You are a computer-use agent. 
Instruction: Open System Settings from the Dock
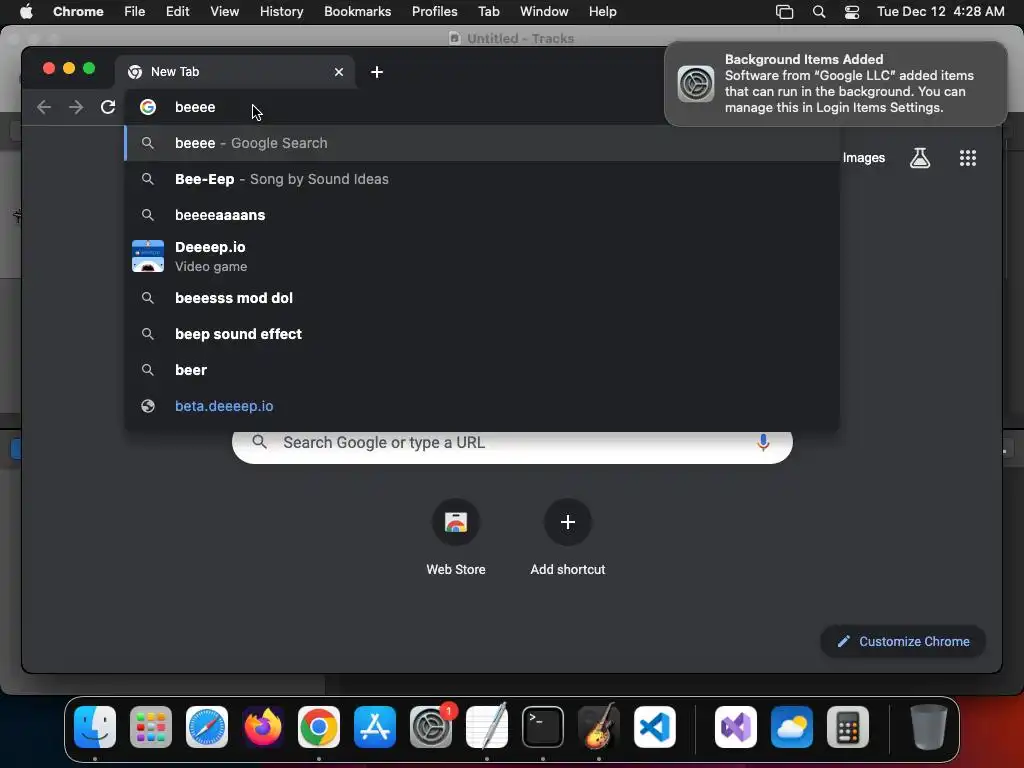pos(431,727)
